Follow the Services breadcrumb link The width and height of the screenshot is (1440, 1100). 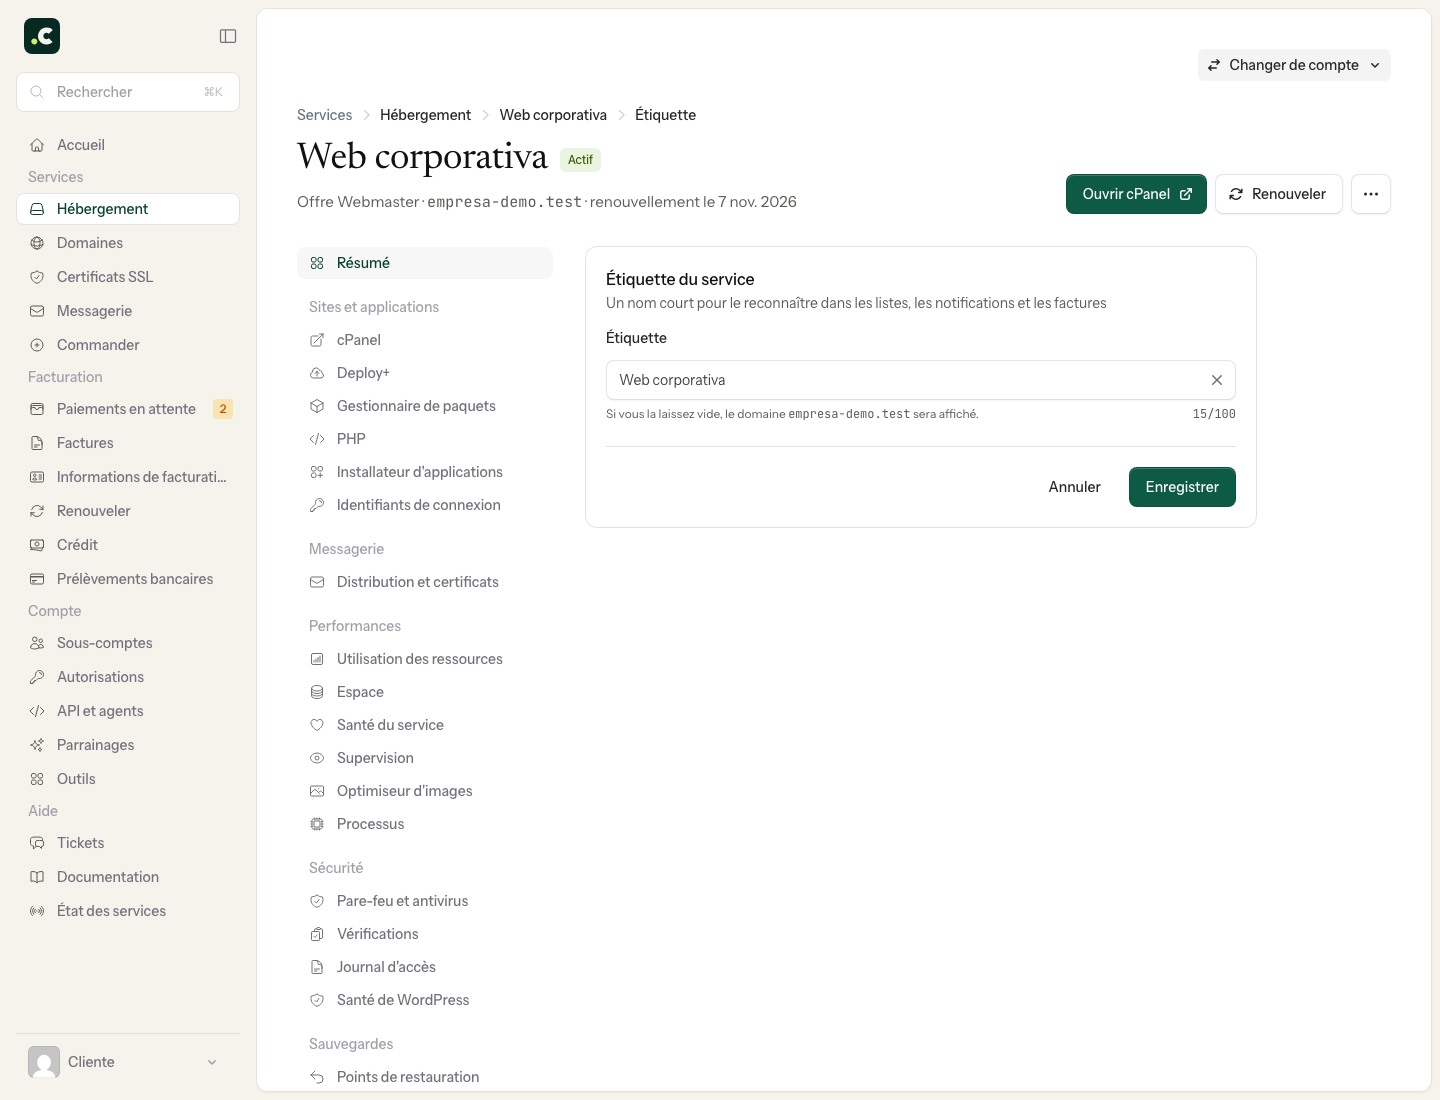(325, 115)
